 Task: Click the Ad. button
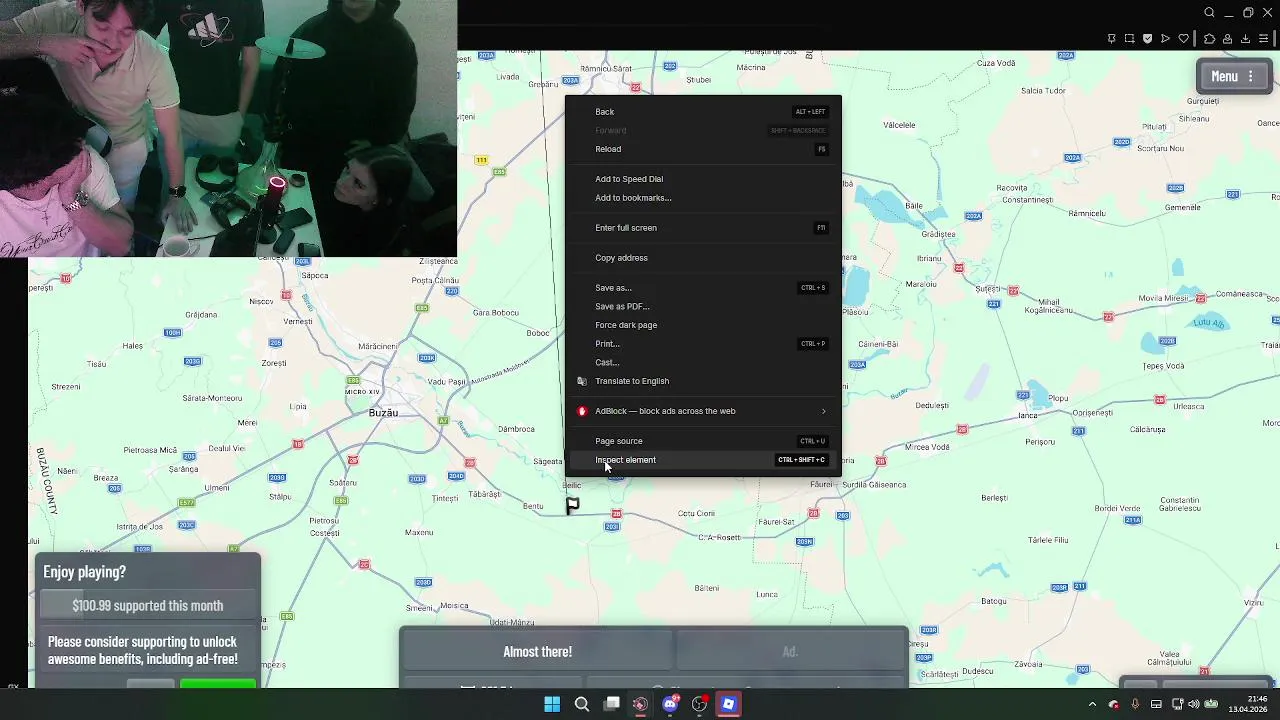(790, 652)
